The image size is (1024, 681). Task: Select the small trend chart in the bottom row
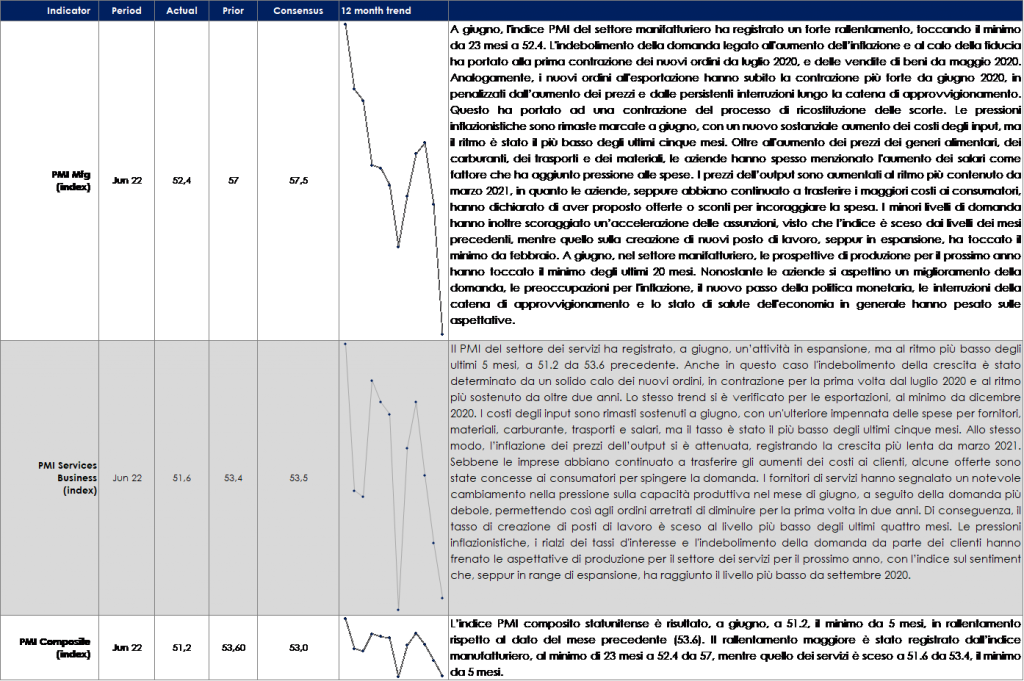[392, 647]
